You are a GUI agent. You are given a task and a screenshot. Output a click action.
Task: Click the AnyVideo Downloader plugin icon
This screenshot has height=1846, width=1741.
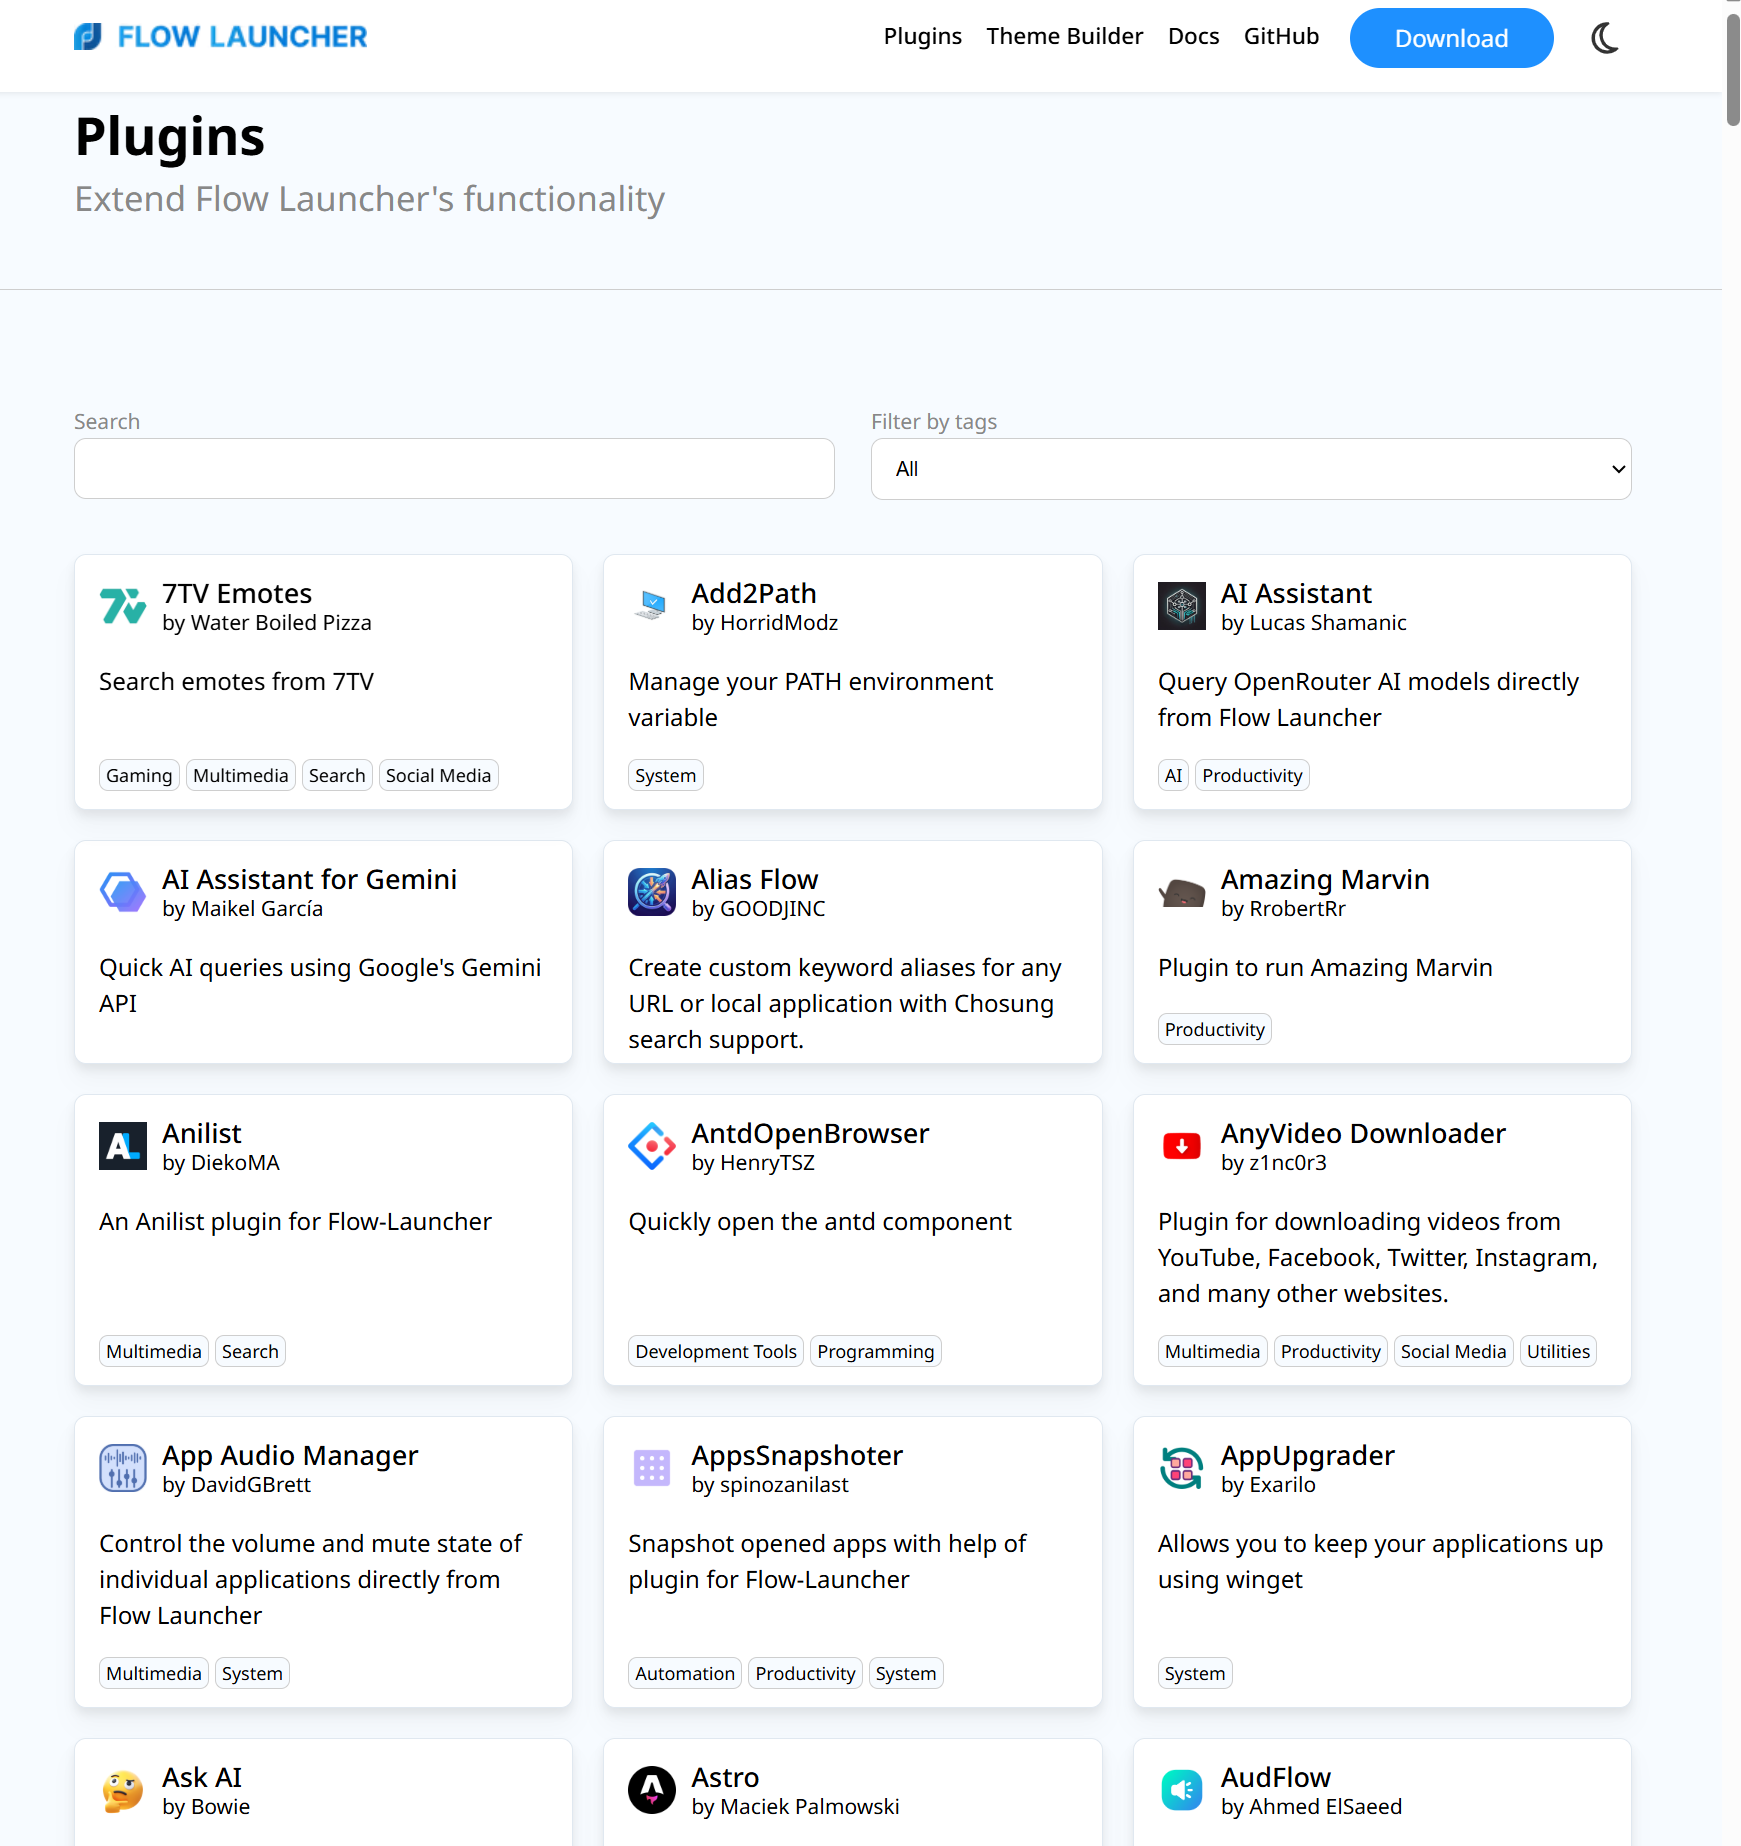[x=1182, y=1146]
